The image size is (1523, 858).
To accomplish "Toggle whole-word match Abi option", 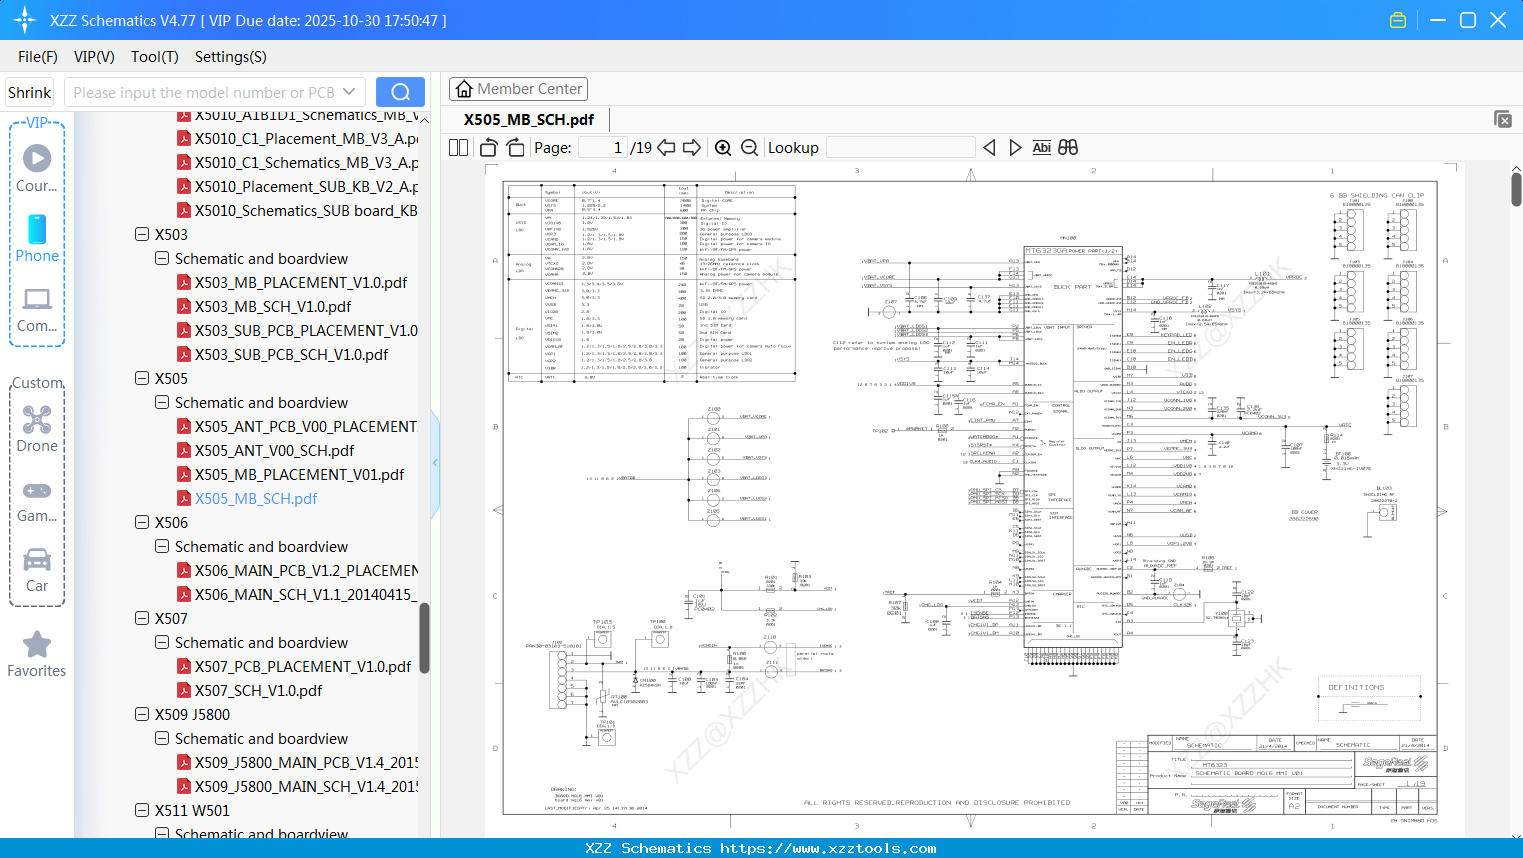I will [1041, 148].
